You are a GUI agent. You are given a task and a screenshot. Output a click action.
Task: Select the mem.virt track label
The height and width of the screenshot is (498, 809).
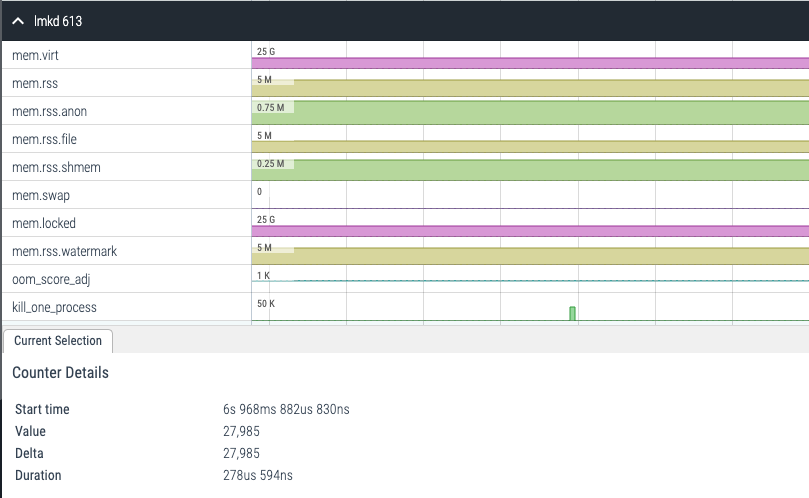point(35,55)
